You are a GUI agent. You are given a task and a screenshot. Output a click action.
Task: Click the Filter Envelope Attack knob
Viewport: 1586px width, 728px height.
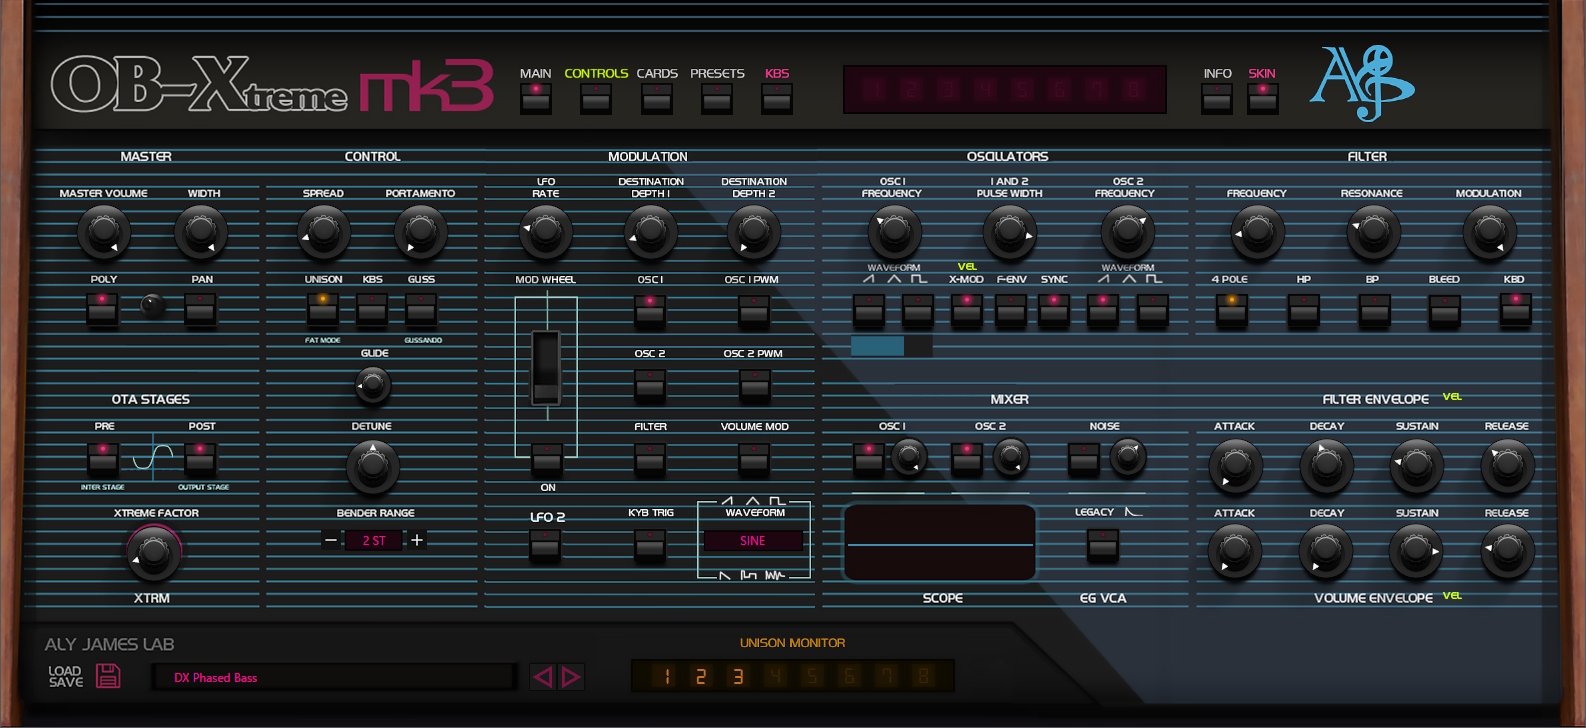(x=1235, y=466)
